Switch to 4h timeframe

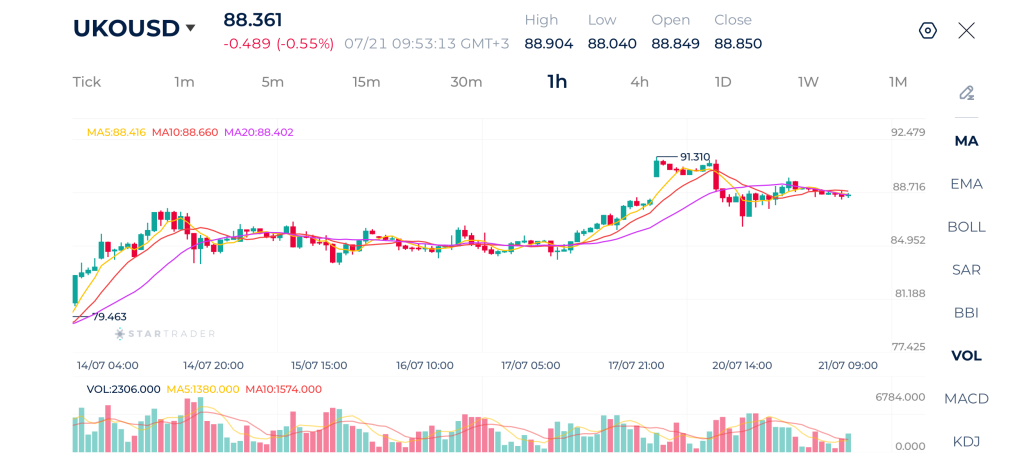(639, 82)
